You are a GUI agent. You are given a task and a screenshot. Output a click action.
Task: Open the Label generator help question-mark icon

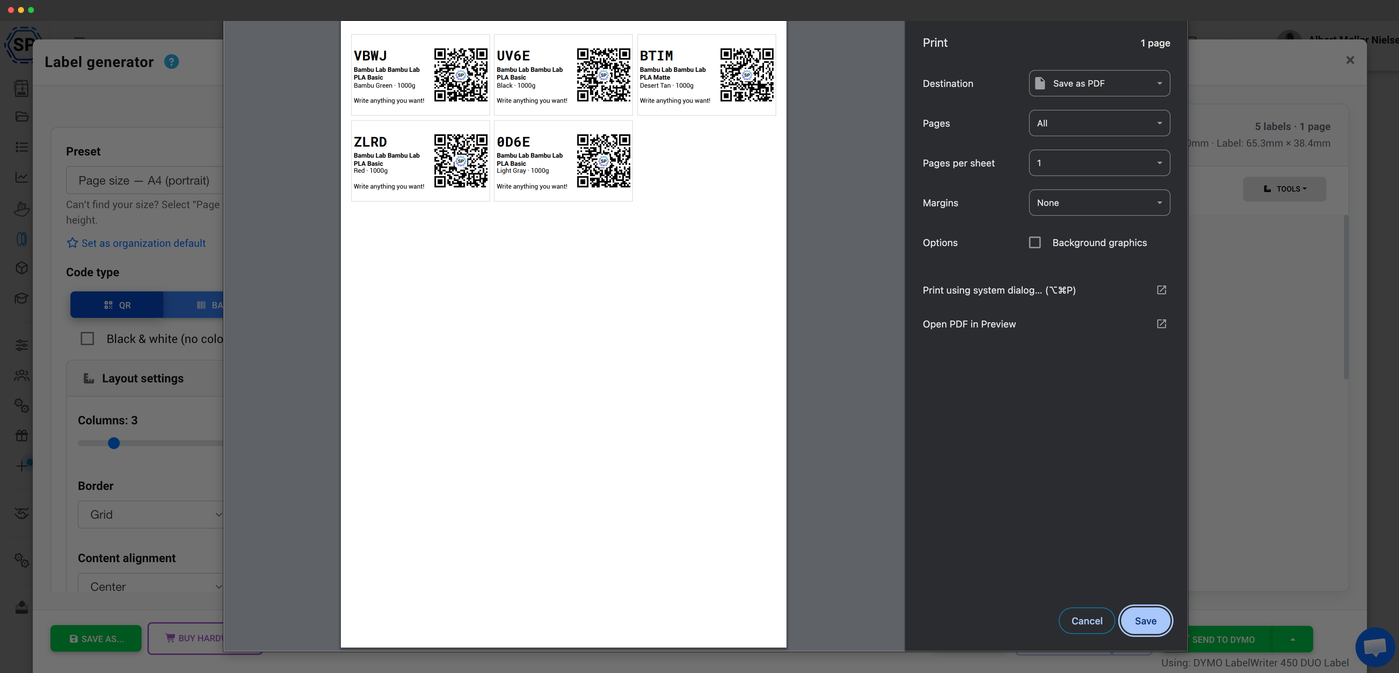[171, 62]
